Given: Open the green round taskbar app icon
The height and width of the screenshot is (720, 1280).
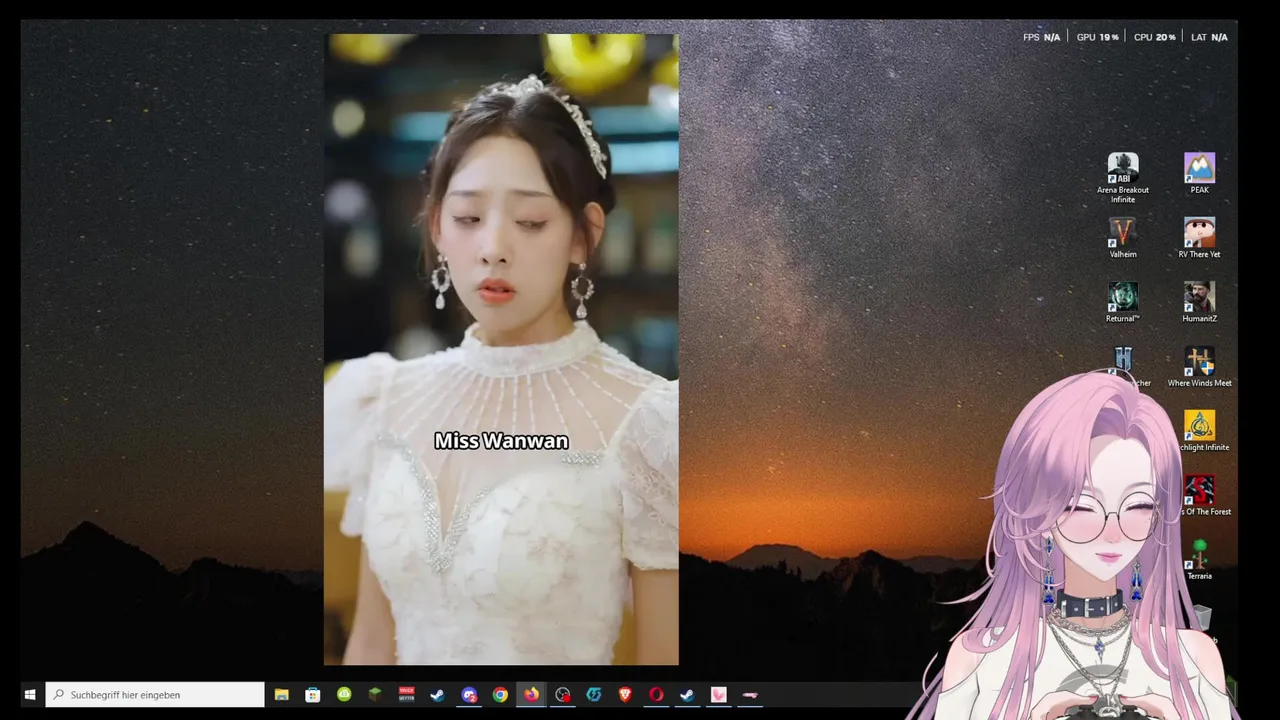Looking at the screenshot, I should tap(344, 695).
